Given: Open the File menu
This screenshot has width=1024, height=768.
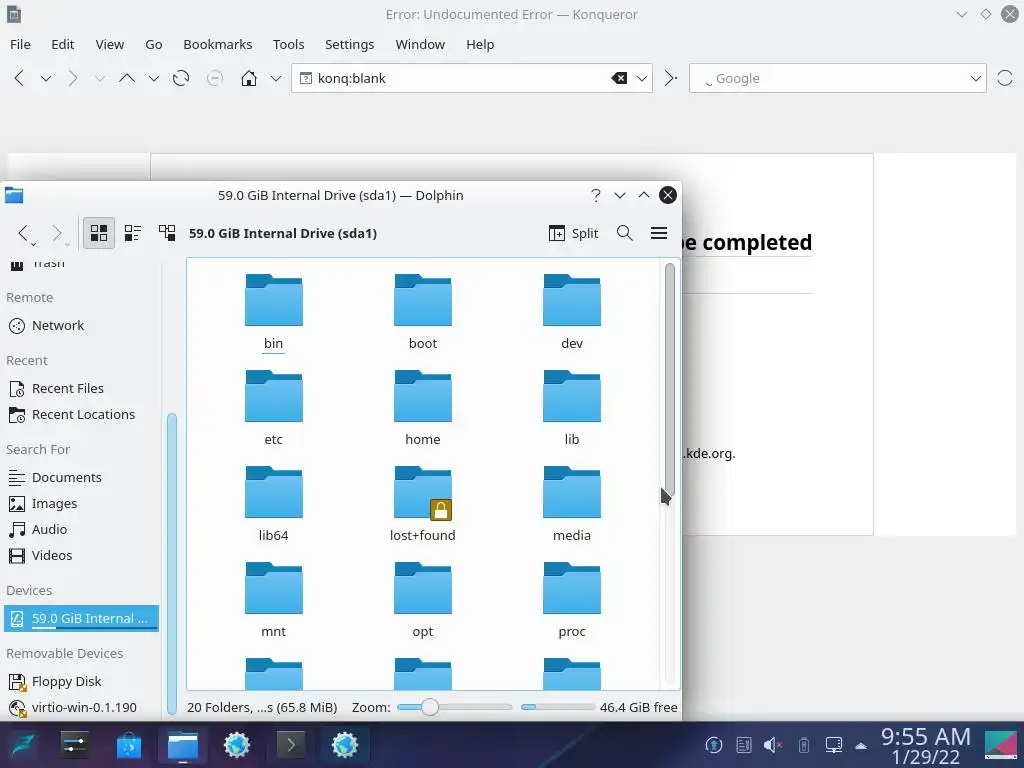Looking at the screenshot, I should pyautogui.click(x=20, y=44).
